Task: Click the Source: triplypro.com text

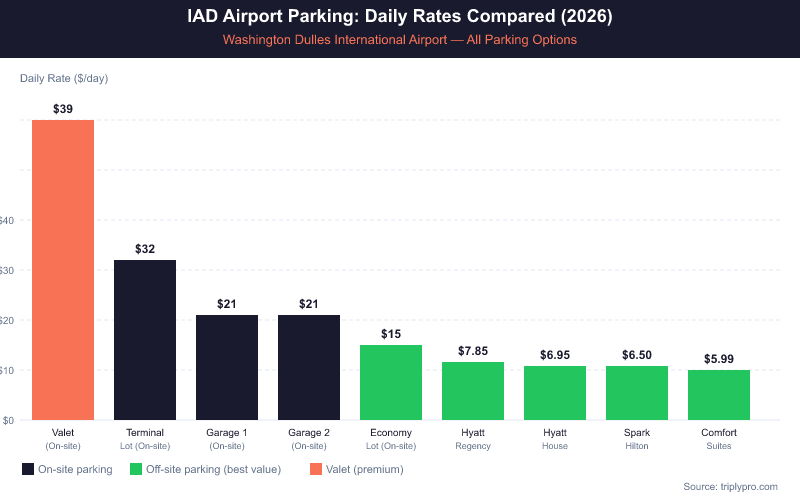Action: [730, 486]
